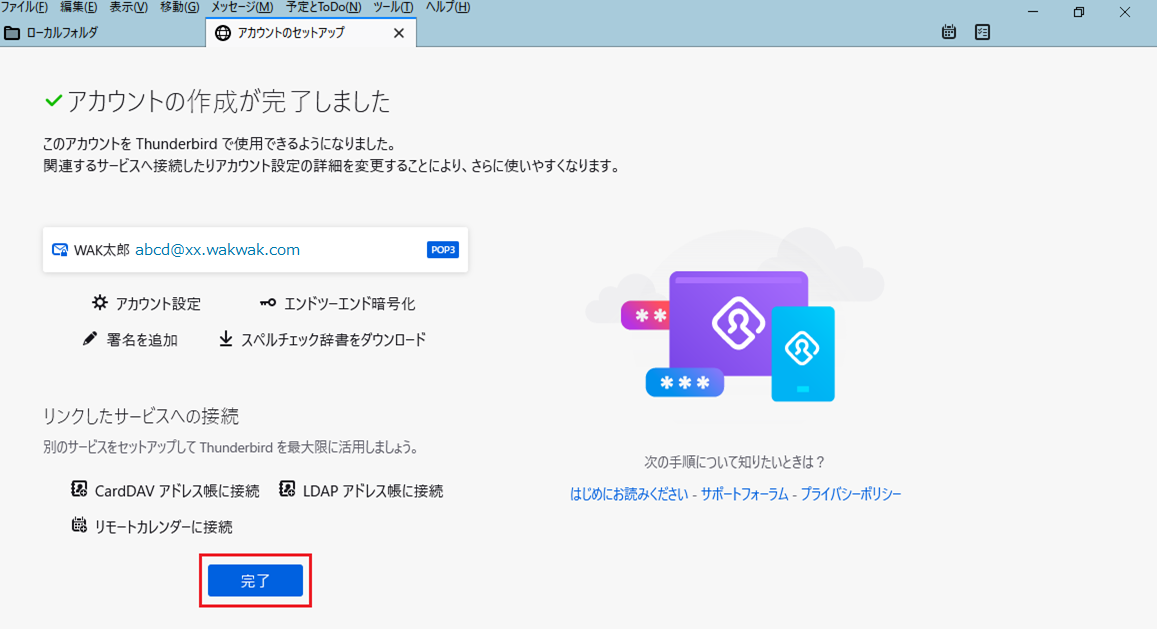The height and width of the screenshot is (629, 1157).
Task: Click the LDAP address book icon
Action: [x=287, y=489]
